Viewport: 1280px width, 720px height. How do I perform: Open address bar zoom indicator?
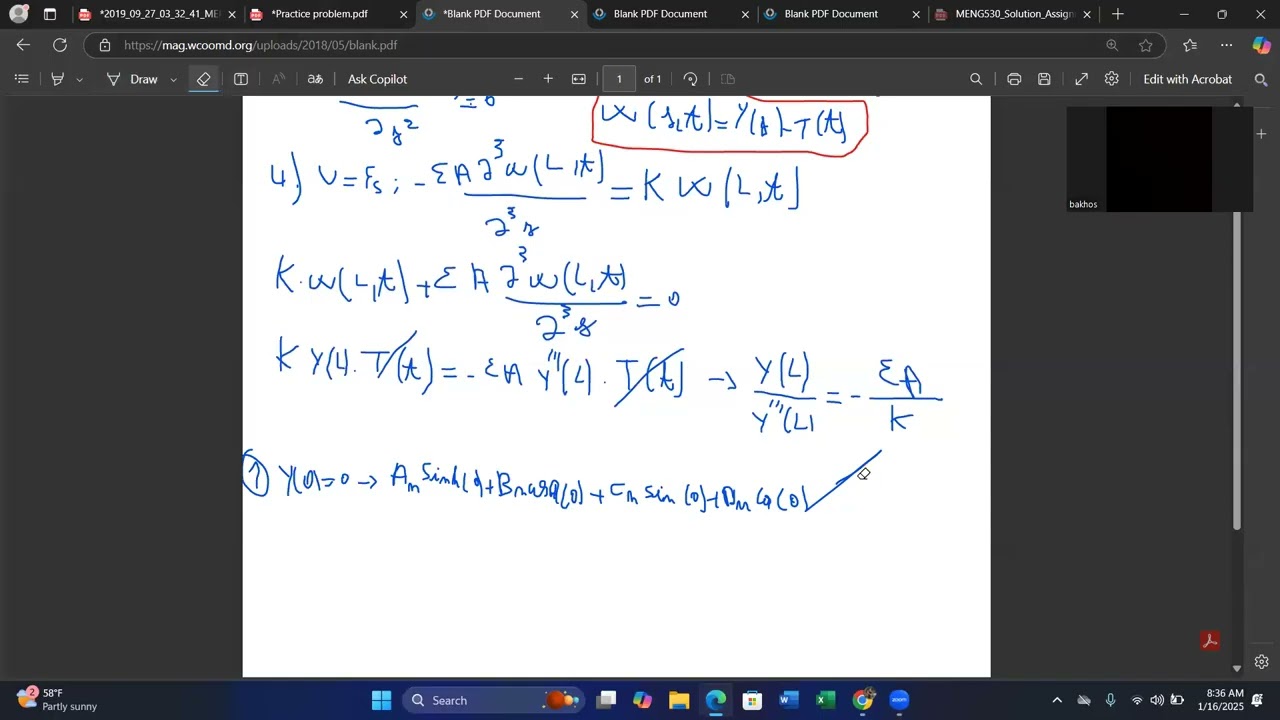[1112, 45]
